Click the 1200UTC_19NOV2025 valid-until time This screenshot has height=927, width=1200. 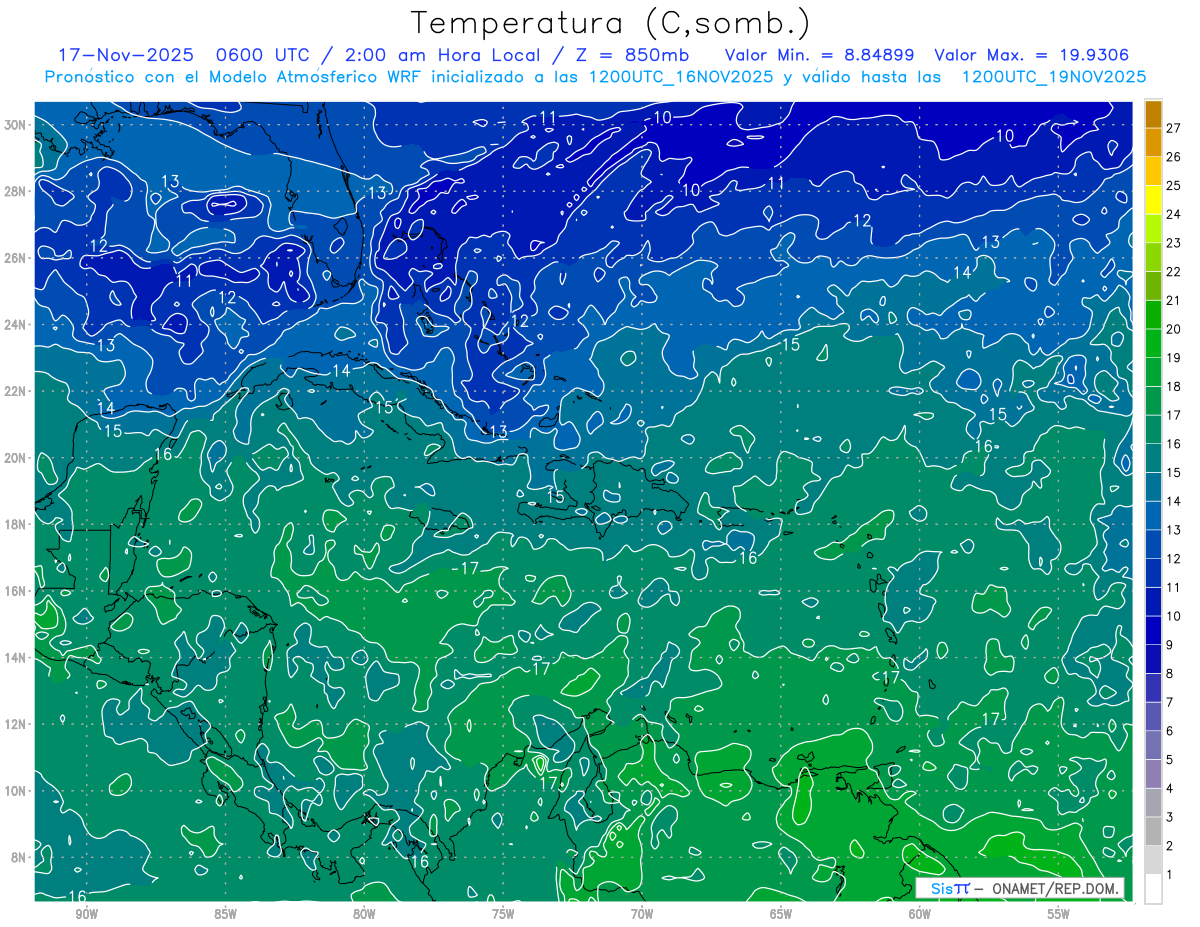pos(1054,77)
